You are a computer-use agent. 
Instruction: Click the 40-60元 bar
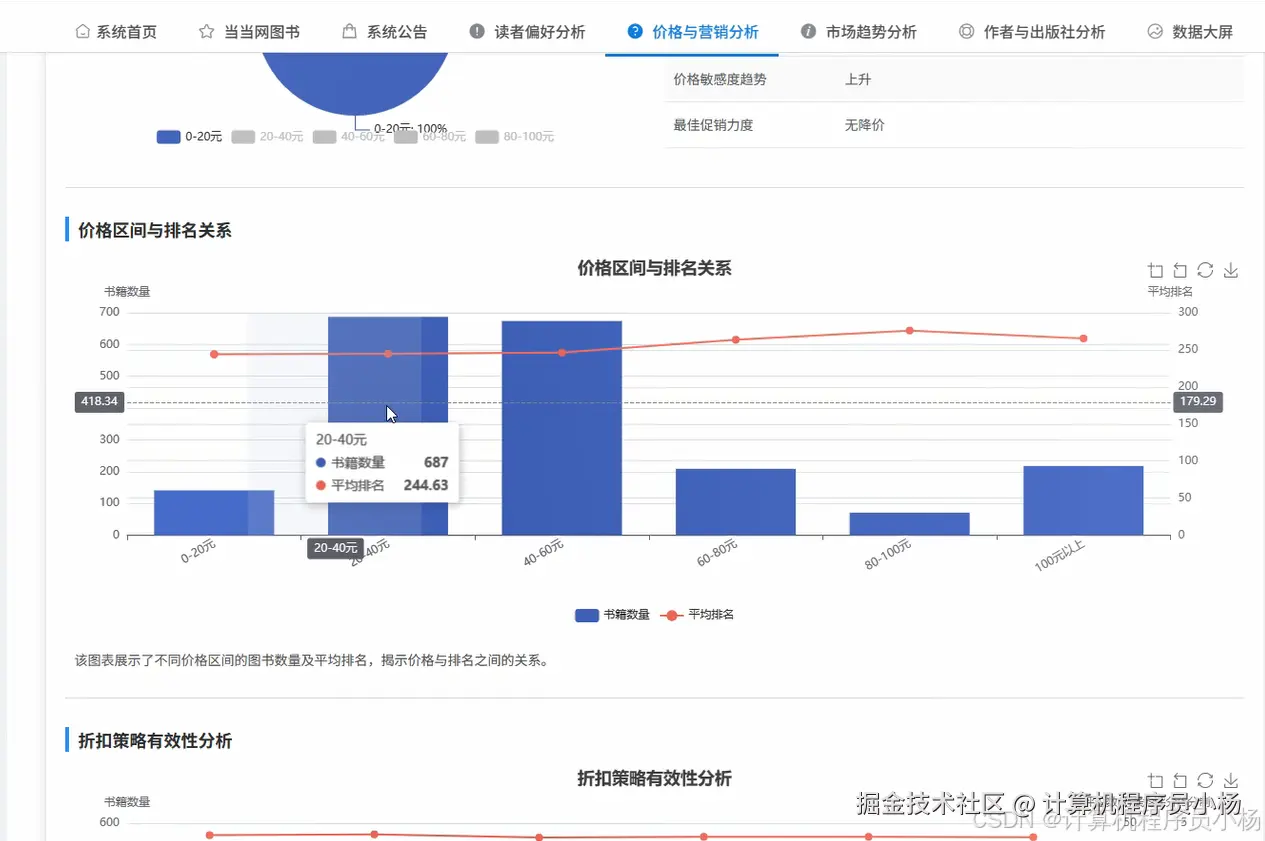pyautogui.click(x=562, y=428)
